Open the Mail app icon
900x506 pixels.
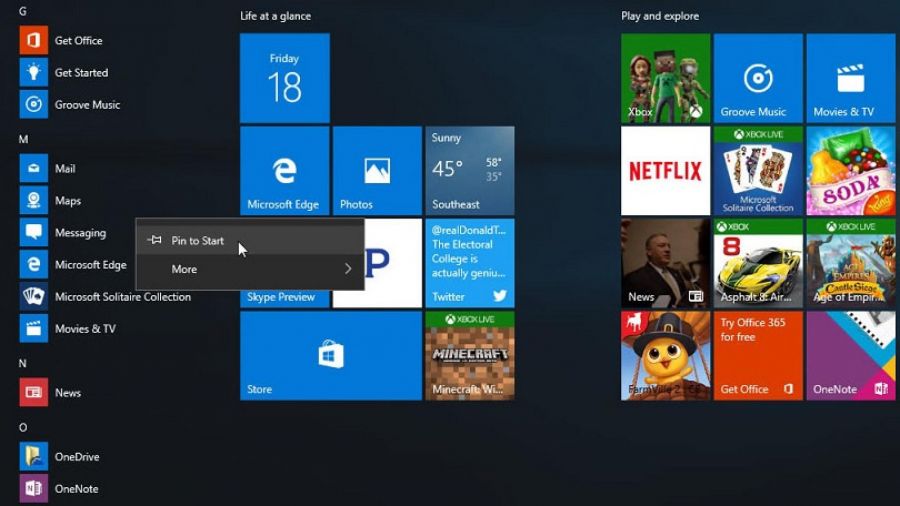[x=33, y=169]
